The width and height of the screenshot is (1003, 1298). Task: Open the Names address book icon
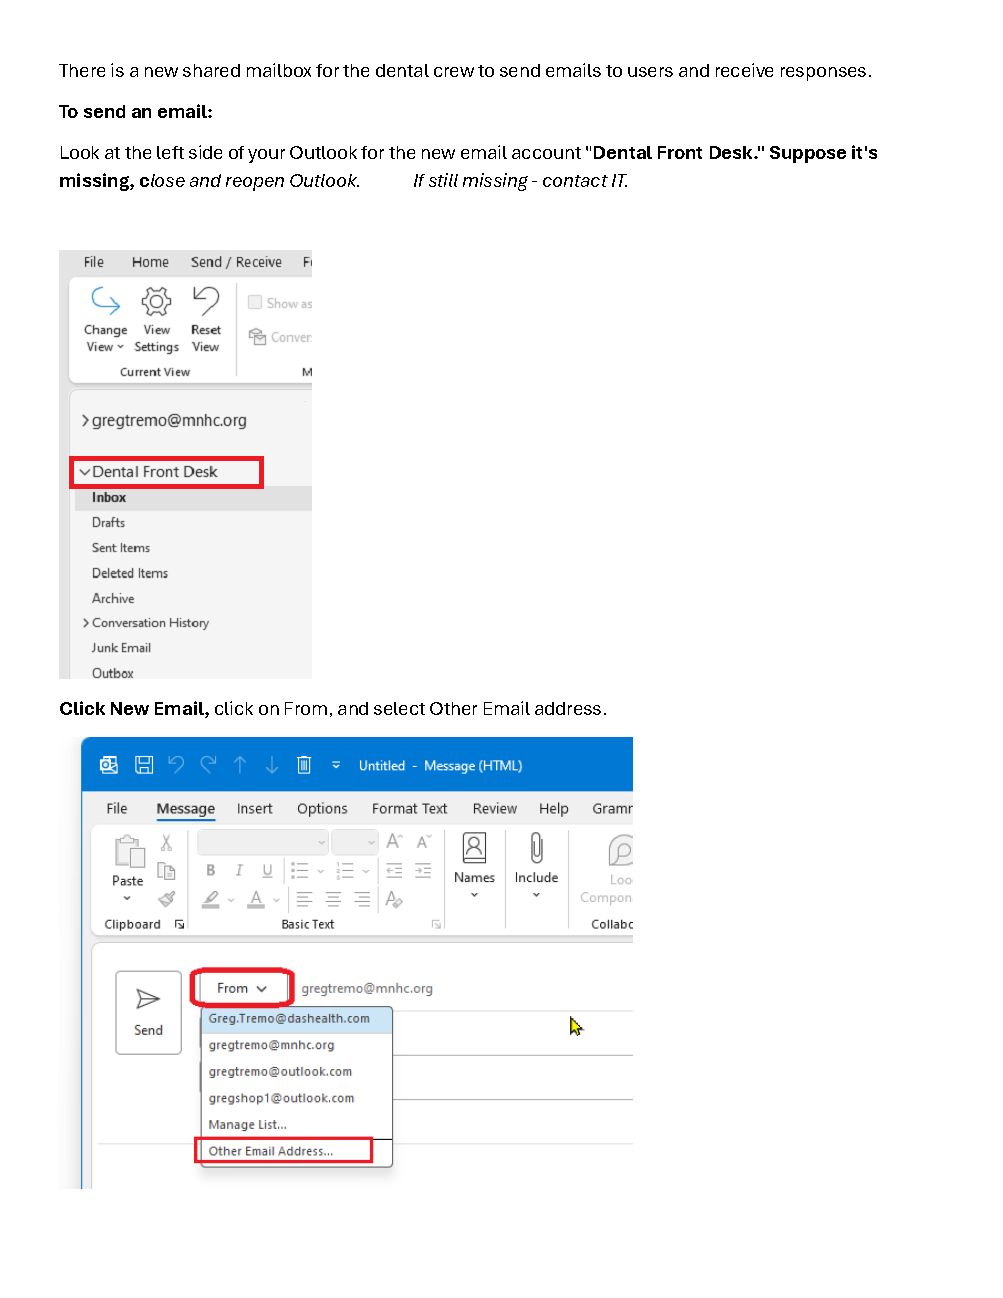(474, 849)
